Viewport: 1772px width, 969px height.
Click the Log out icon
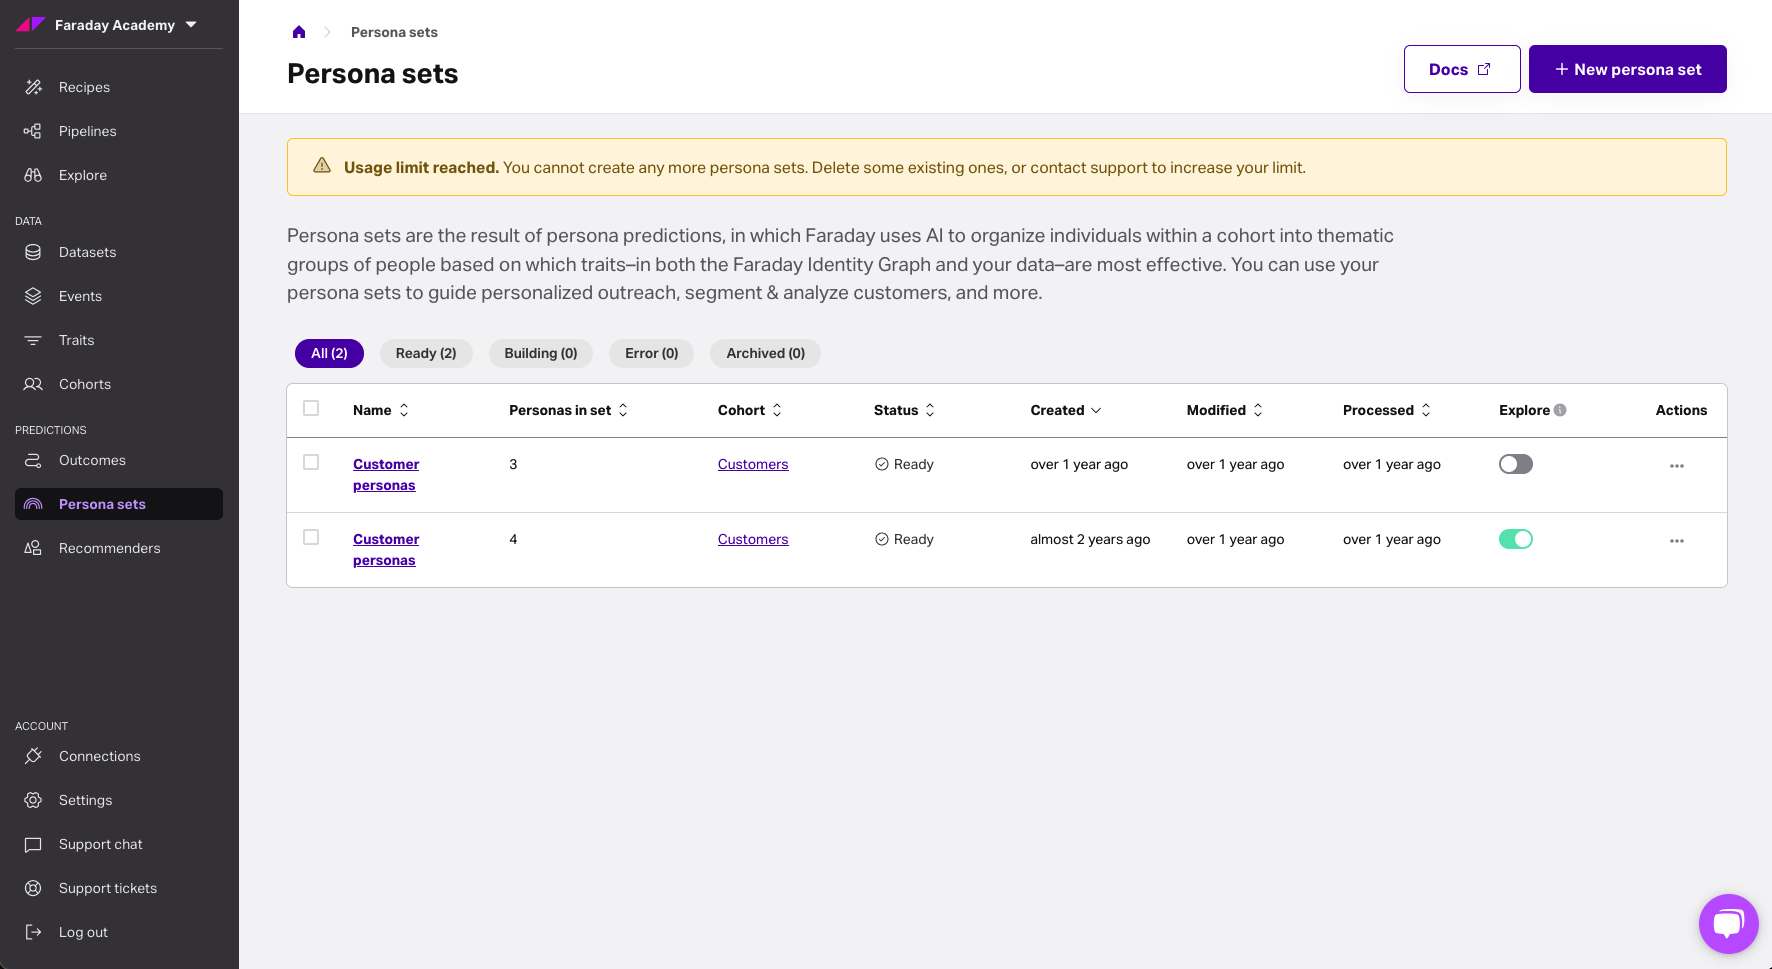pos(33,932)
